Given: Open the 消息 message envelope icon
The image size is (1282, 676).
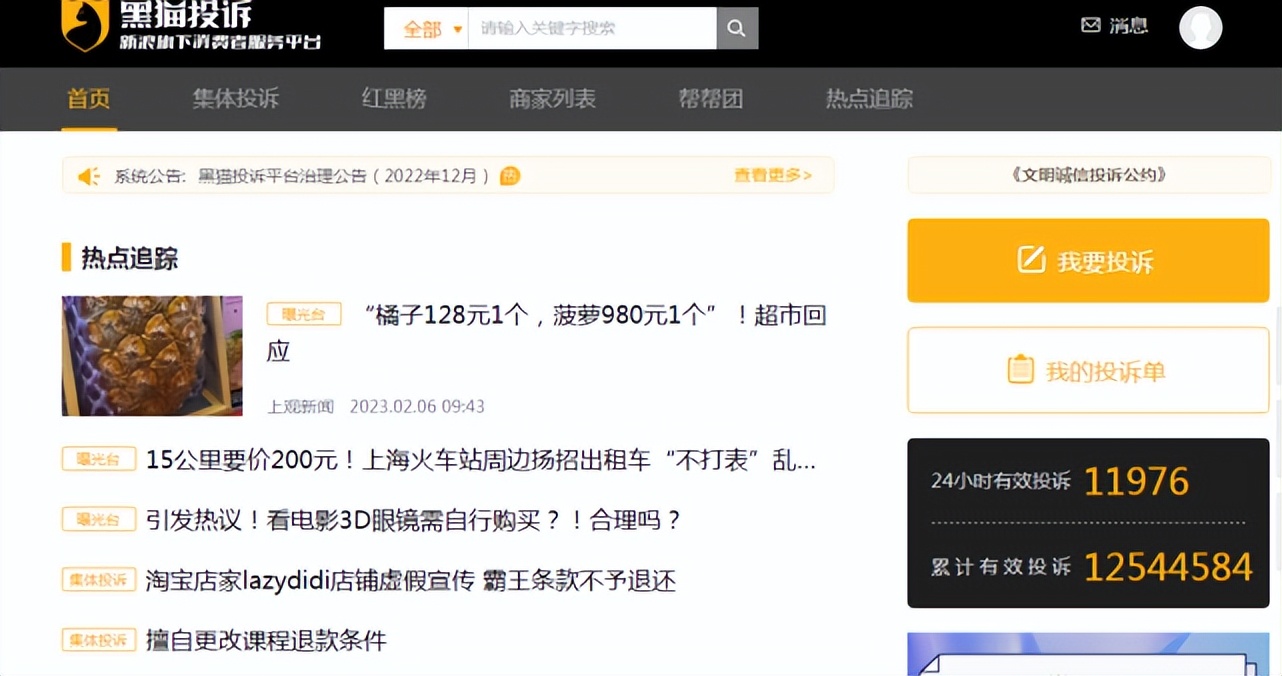Looking at the screenshot, I should 1091,26.
